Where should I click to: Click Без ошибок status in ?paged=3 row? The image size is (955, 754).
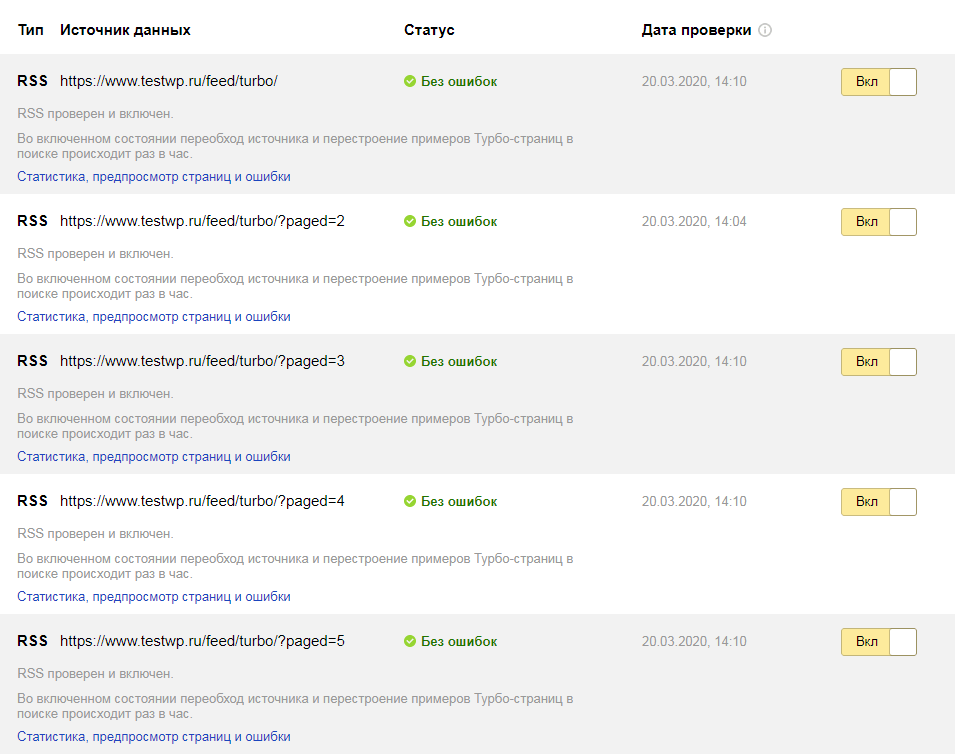[x=459, y=361]
